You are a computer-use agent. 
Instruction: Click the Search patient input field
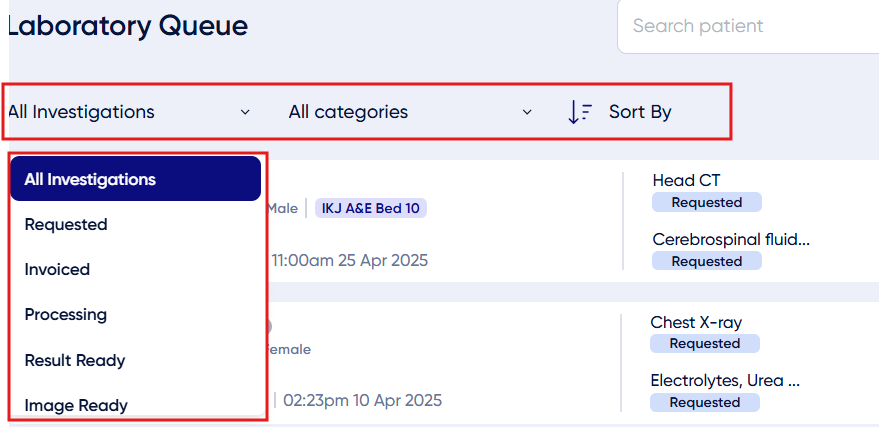(x=748, y=26)
